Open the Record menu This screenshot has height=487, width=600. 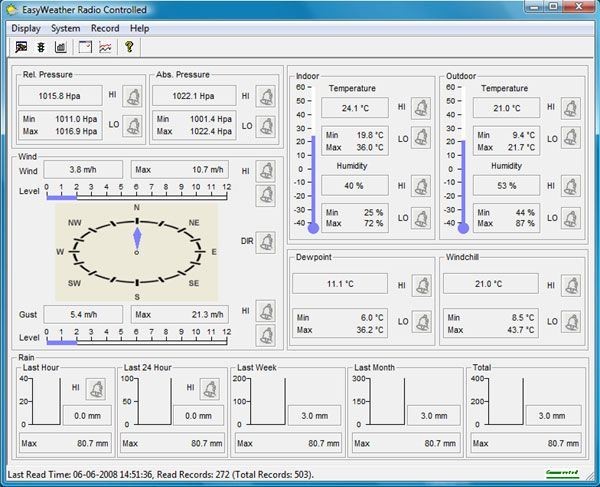(105, 29)
